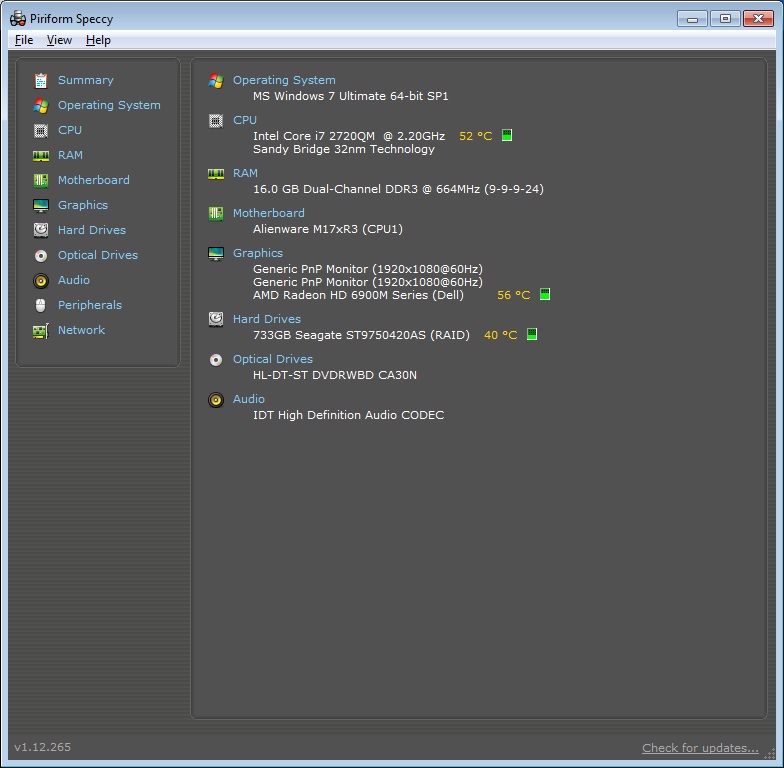
Task: Click the Hard Drives heading in summary
Action: (x=266, y=319)
